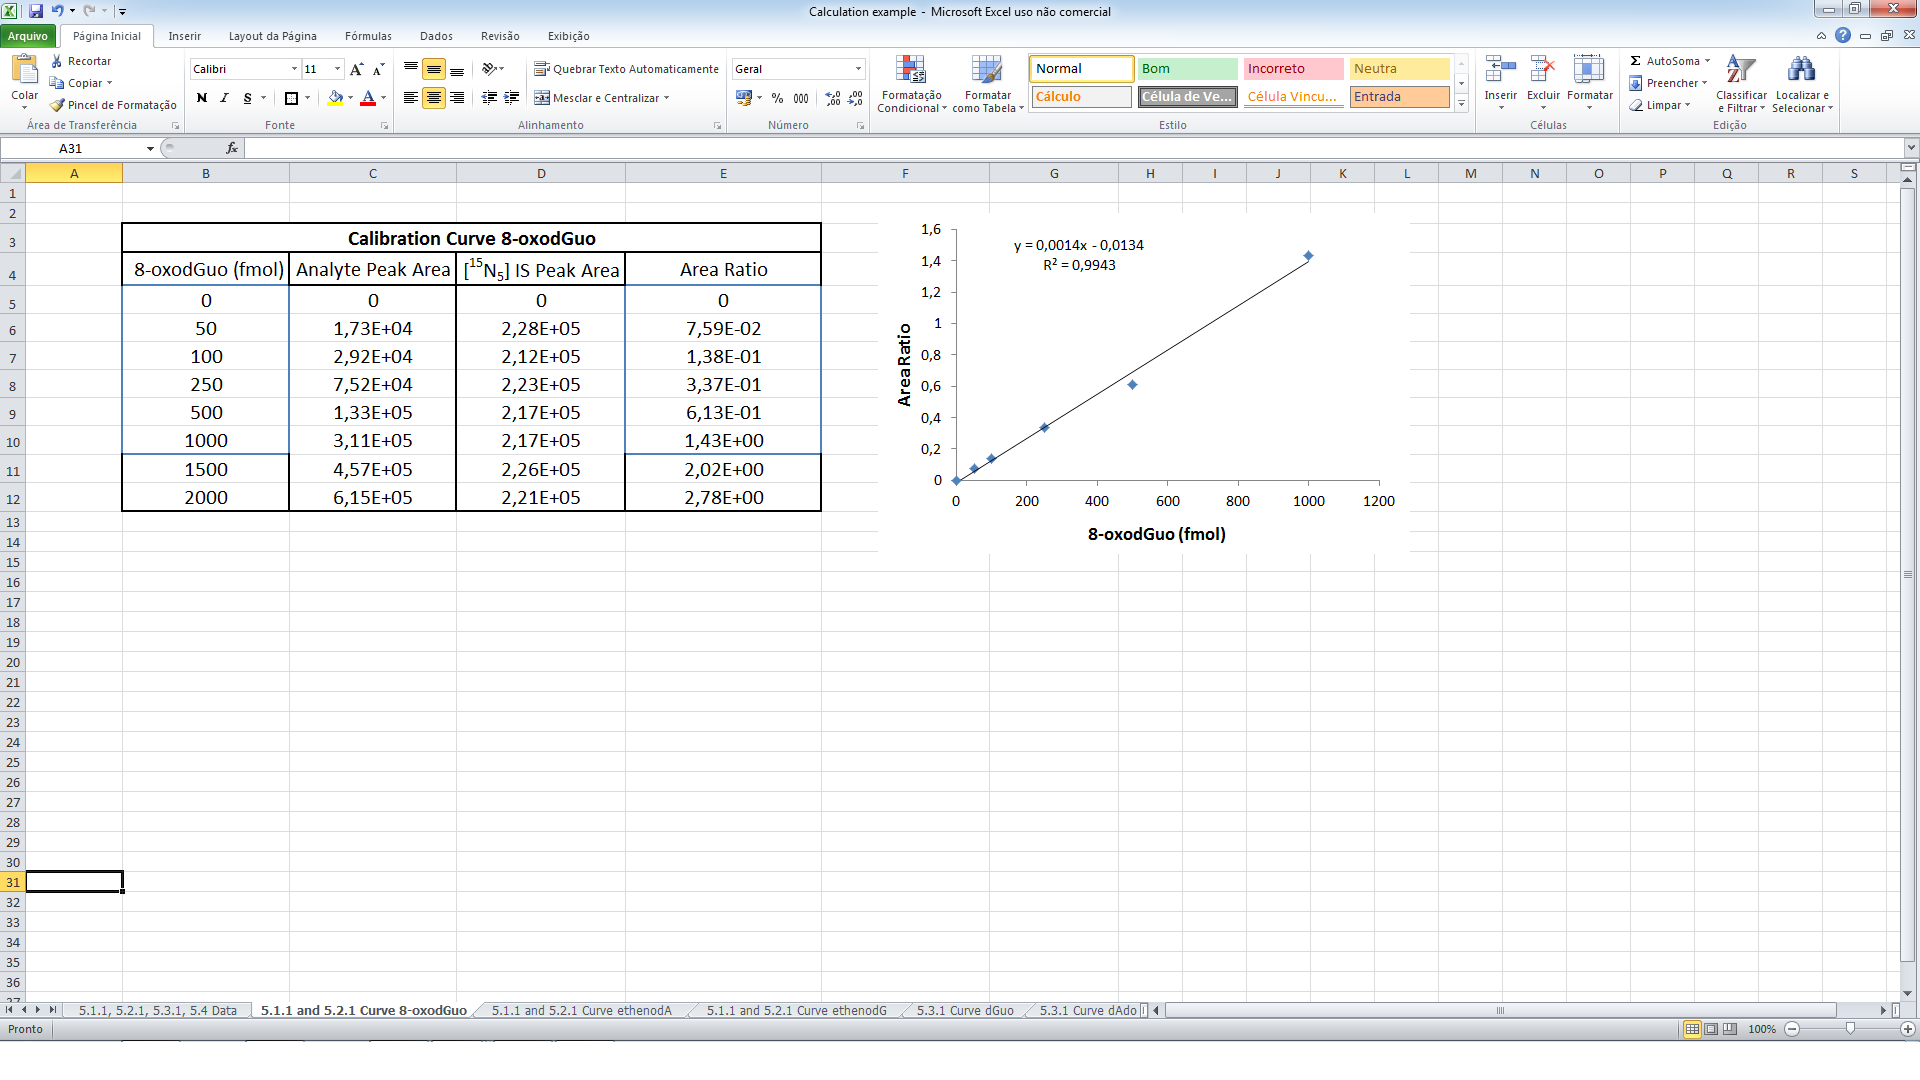Click the Localizar e Selecionar binoculars
This screenshot has width=1920, height=1080.
pos(1801,70)
